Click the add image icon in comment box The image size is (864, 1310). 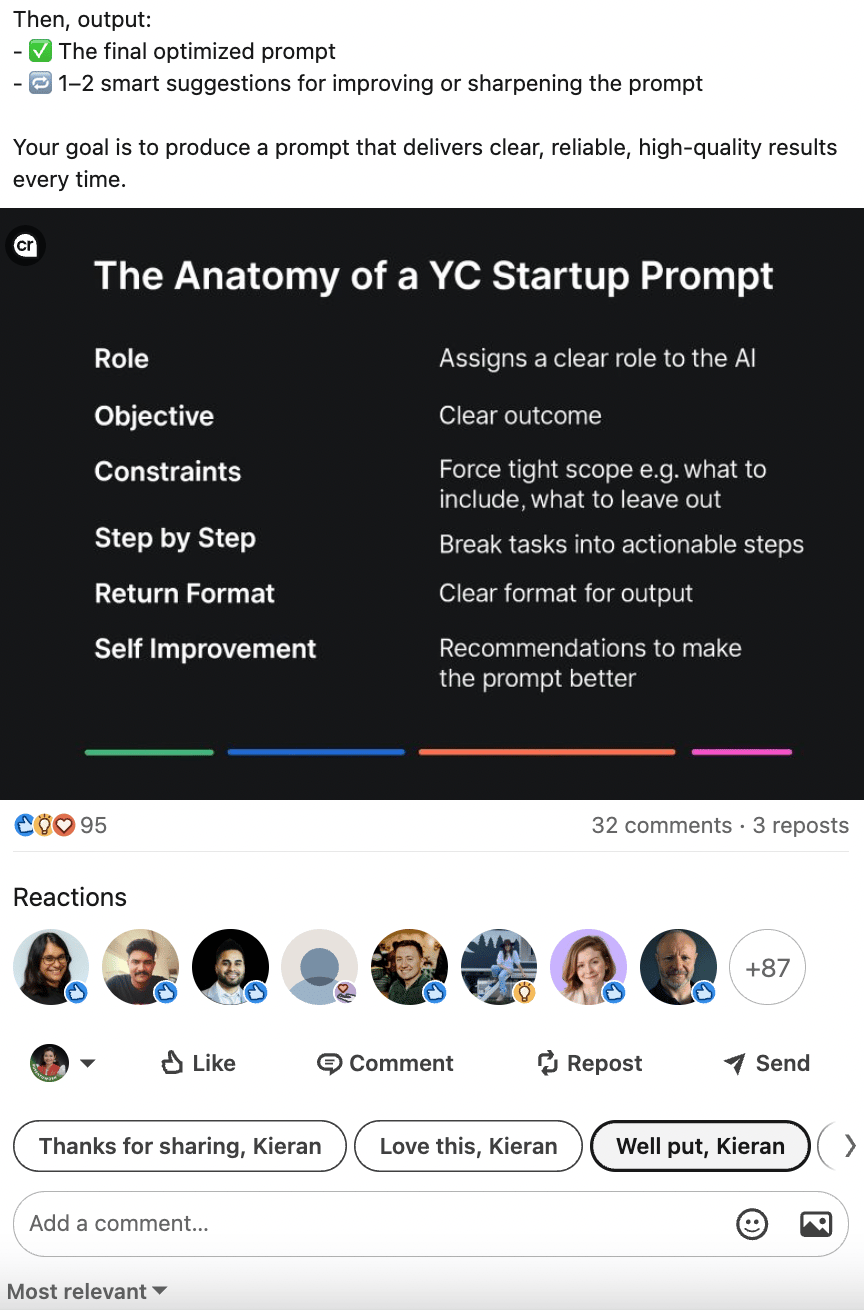pyautogui.click(x=816, y=1224)
